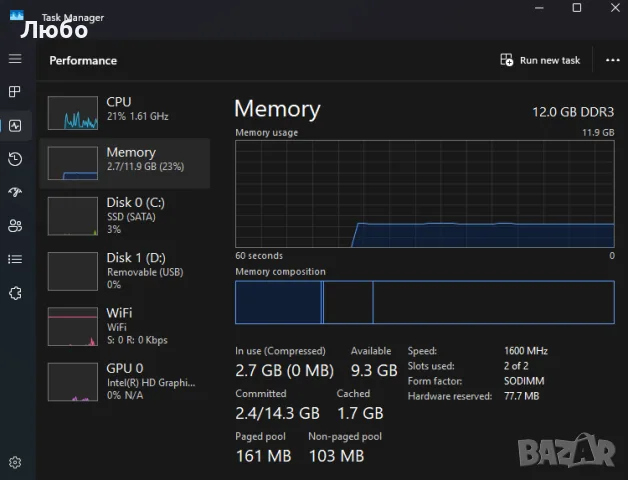This screenshot has height=480, width=628.
Task: Click the free segment of Memory composition
Action: point(493,302)
